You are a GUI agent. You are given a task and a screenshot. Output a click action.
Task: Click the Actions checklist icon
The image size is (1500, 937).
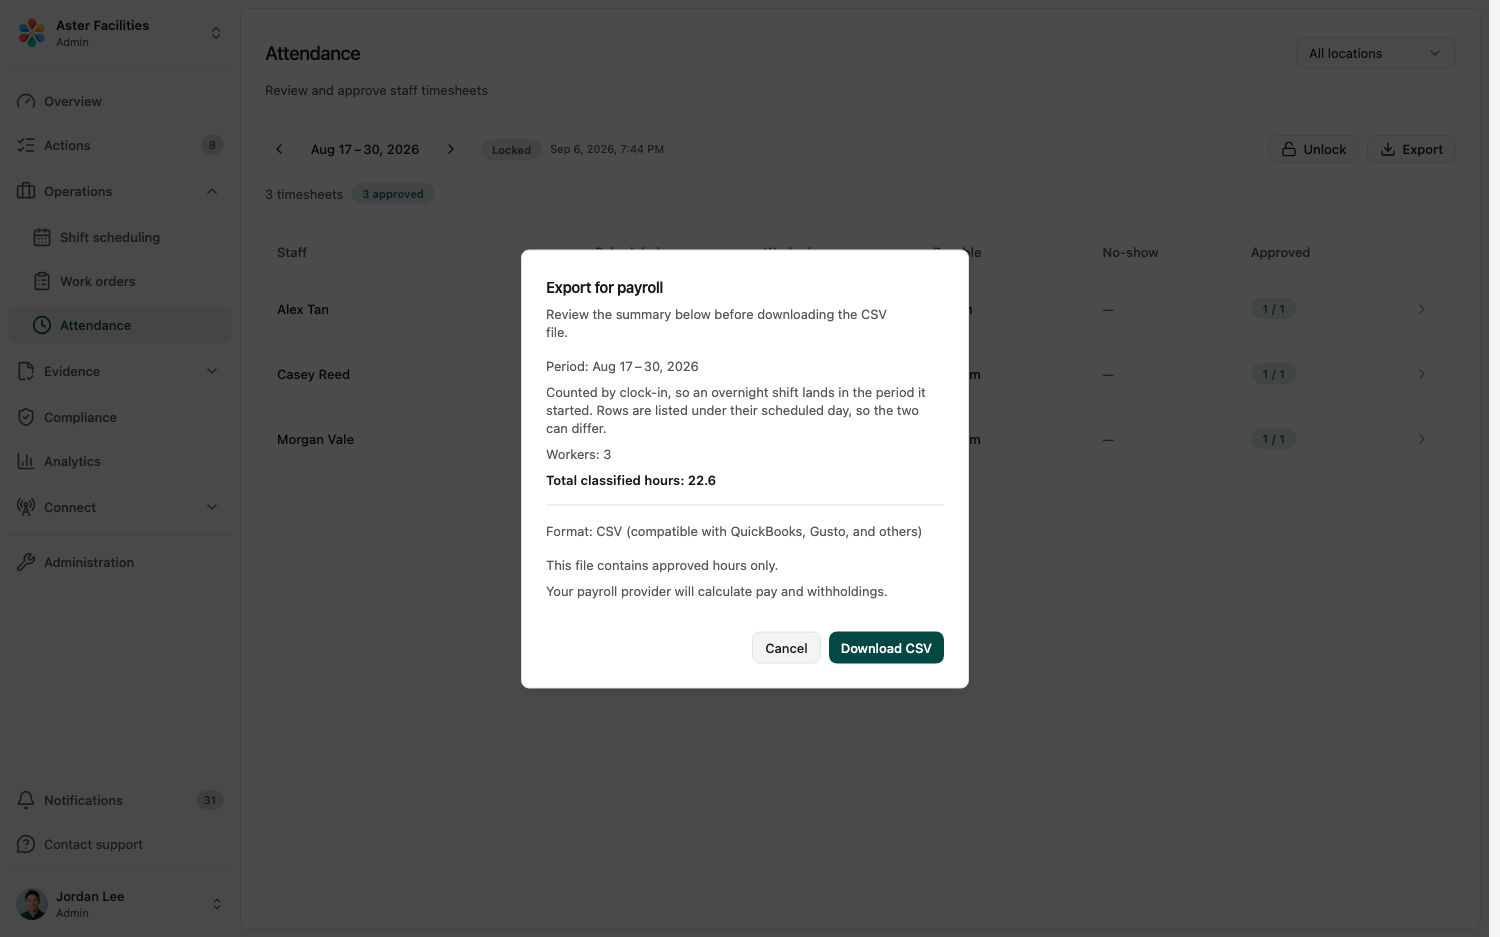coord(26,145)
